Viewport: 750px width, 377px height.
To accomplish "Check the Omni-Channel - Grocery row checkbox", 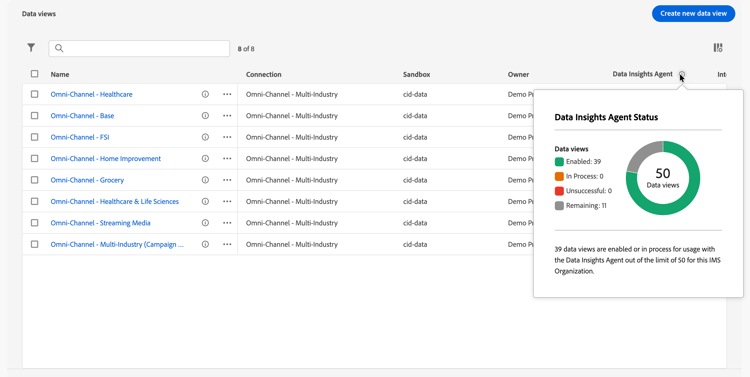I will 34,180.
